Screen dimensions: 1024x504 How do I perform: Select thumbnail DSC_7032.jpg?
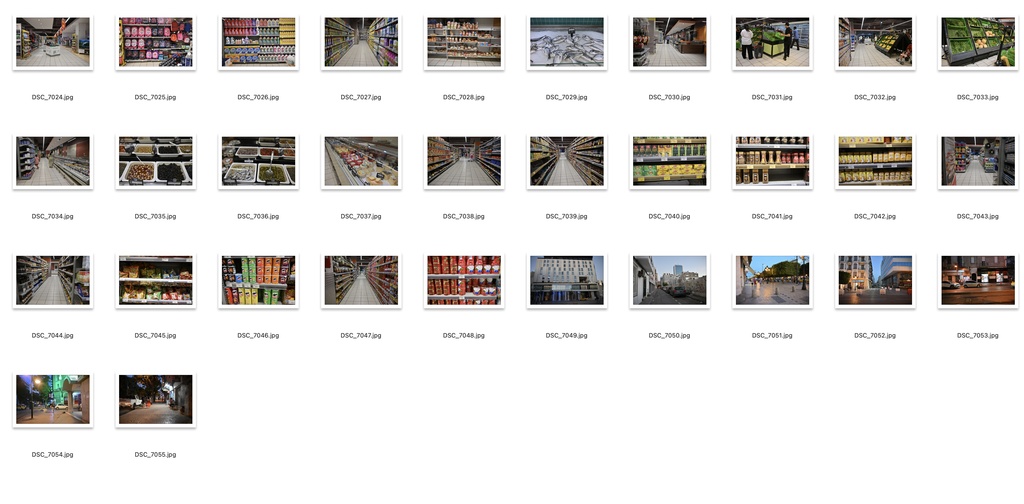(x=875, y=42)
